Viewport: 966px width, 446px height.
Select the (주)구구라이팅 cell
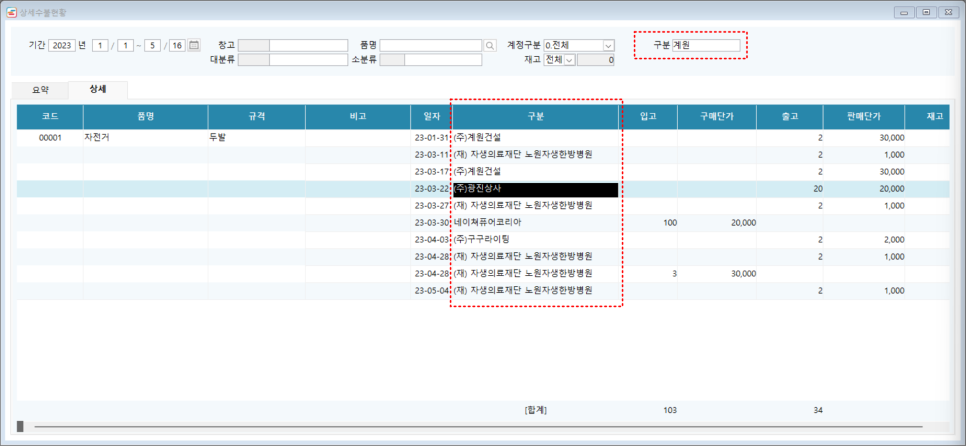(x=535, y=240)
